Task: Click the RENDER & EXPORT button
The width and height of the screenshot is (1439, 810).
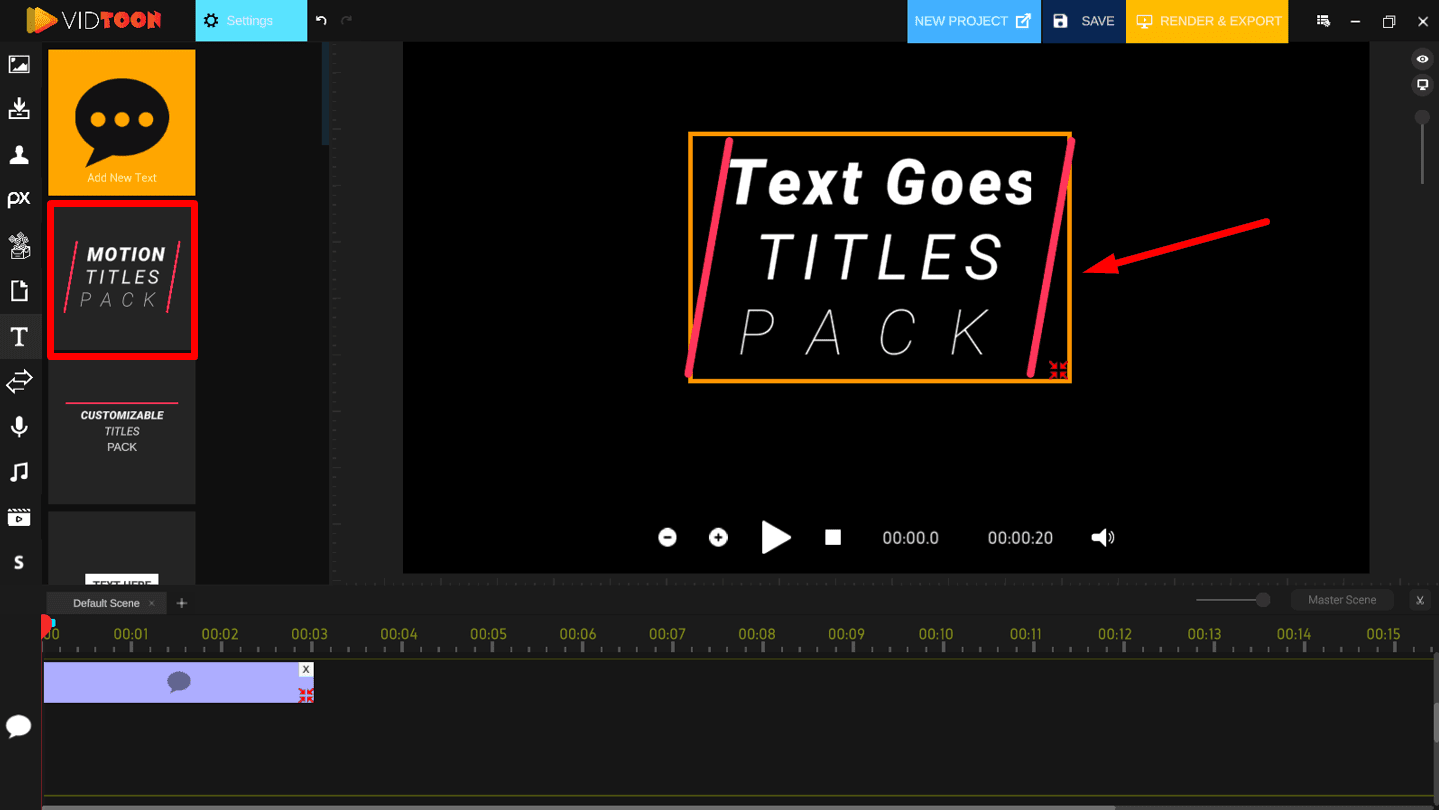Action: tap(1207, 21)
